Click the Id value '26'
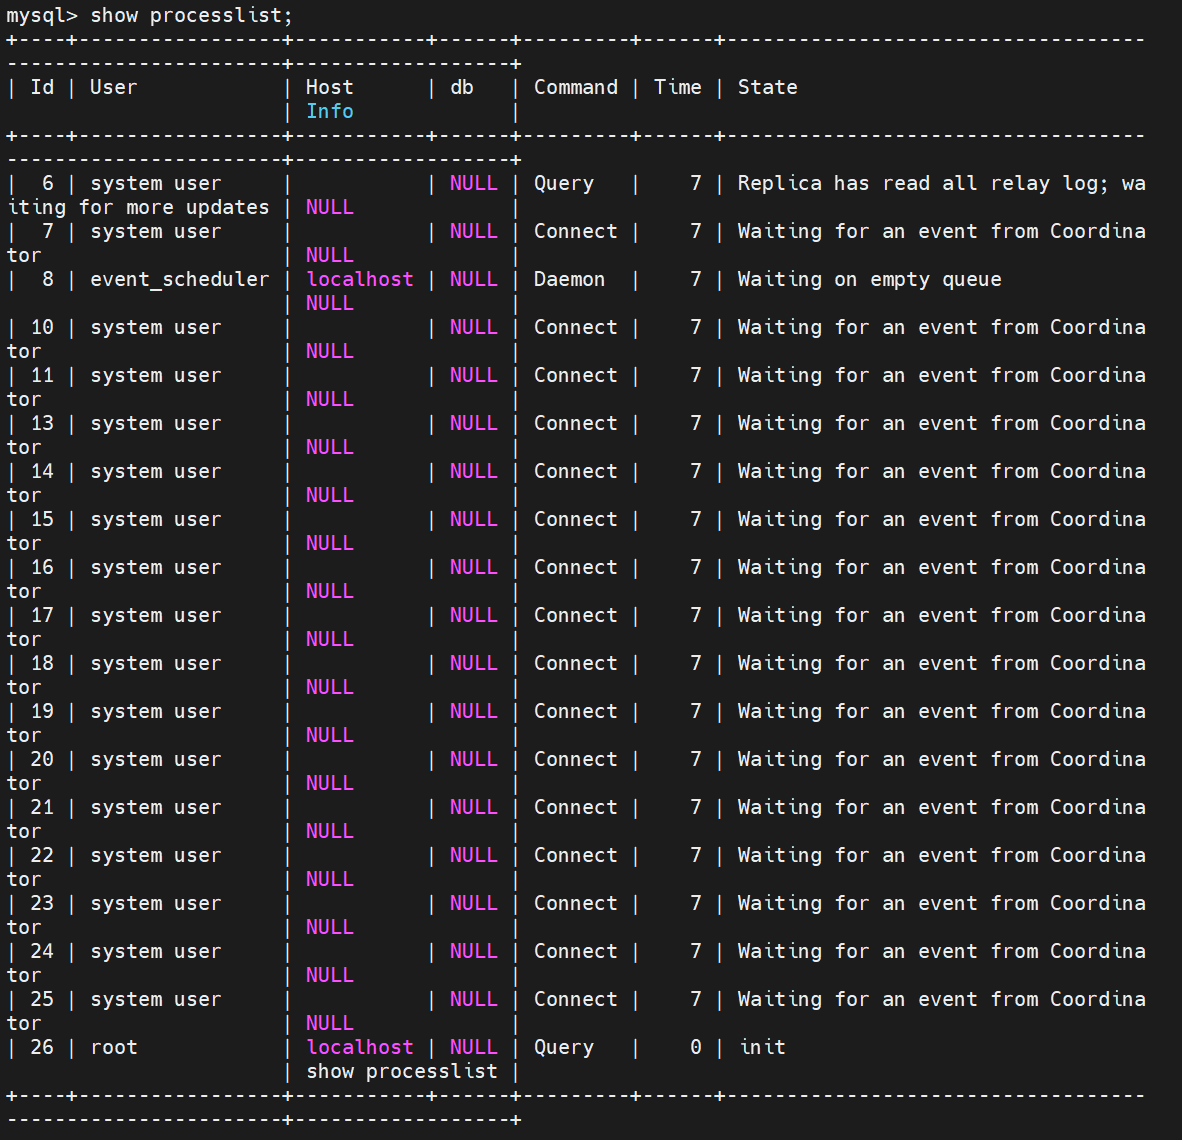 point(42,1047)
